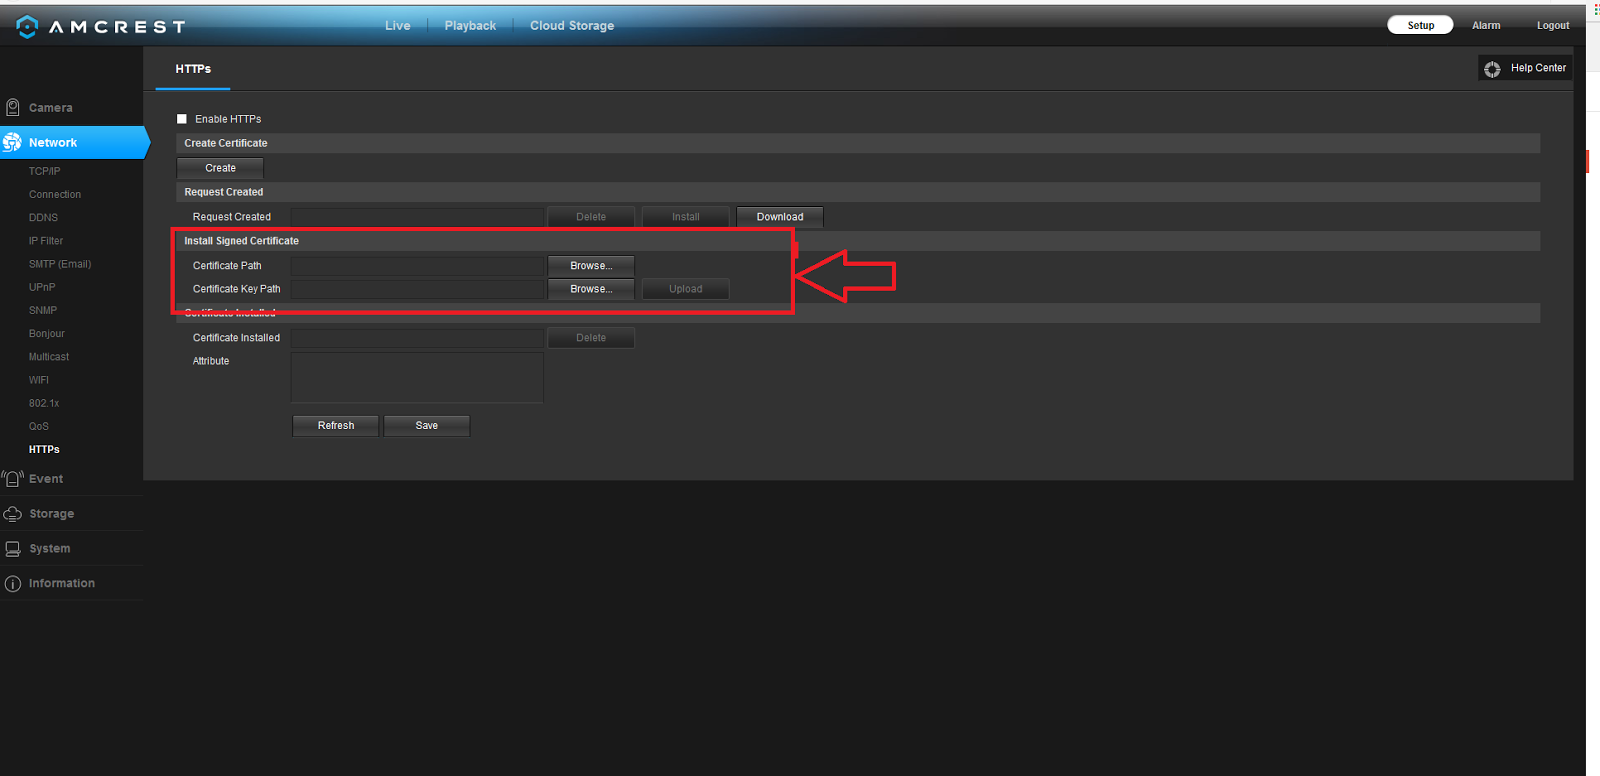The image size is (1600, 776).
Task: Select HTTPs in the Network submenu
Action: [x=44, y=450]
